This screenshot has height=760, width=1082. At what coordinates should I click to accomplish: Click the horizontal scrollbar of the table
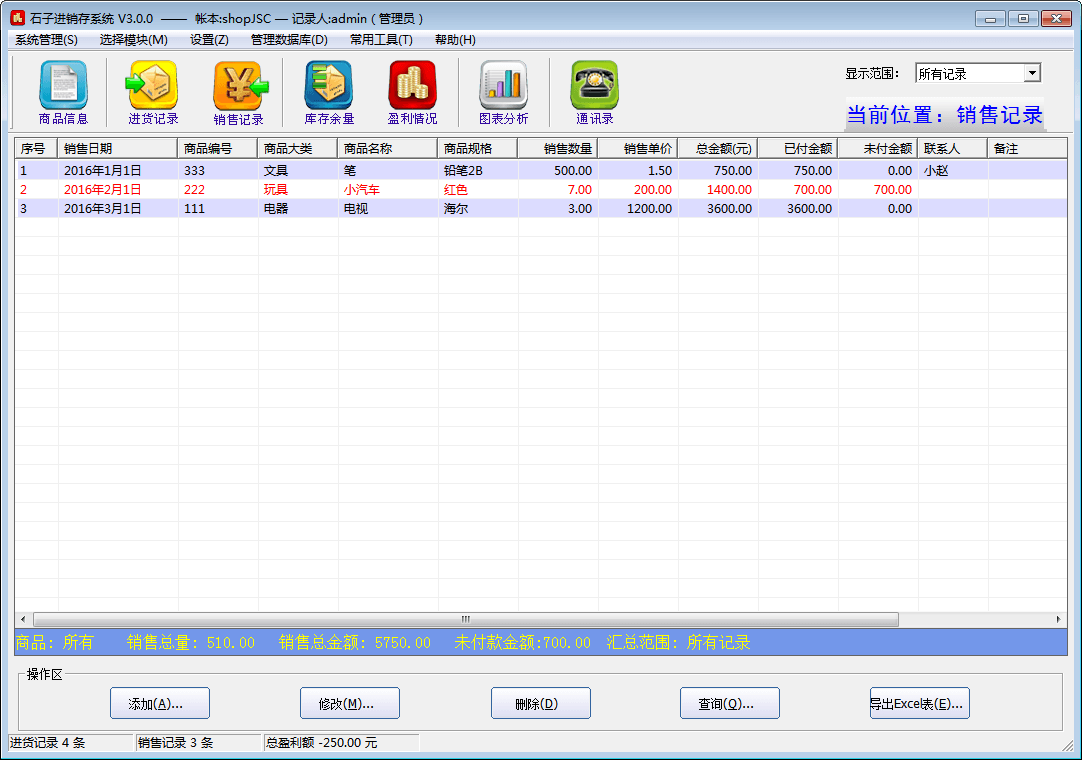coord(465,619)
